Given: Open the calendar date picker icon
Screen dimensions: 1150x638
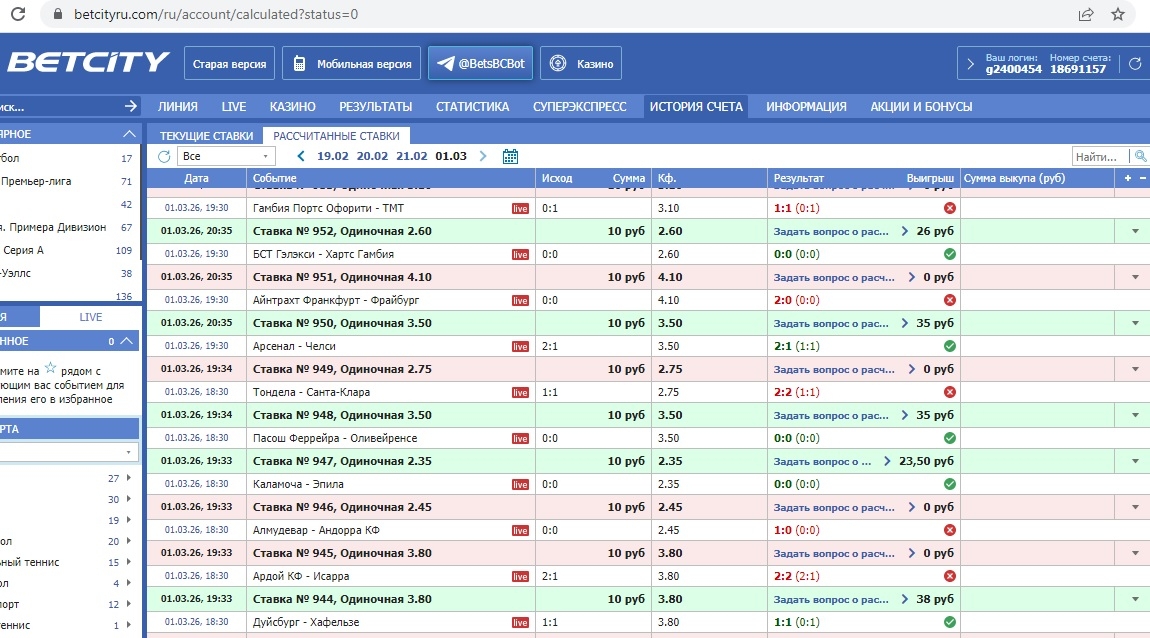Looking at the screenshot, I should [x=510, y=156].
